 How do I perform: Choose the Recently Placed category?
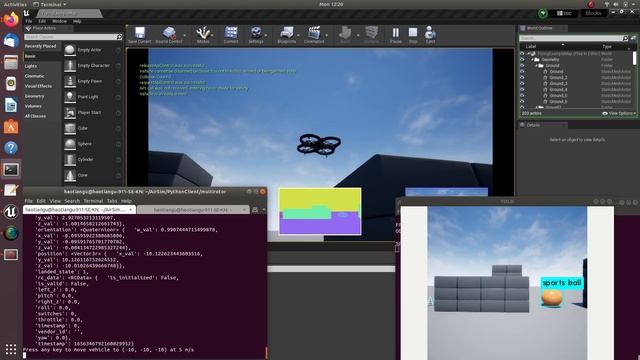click(40, 46)
